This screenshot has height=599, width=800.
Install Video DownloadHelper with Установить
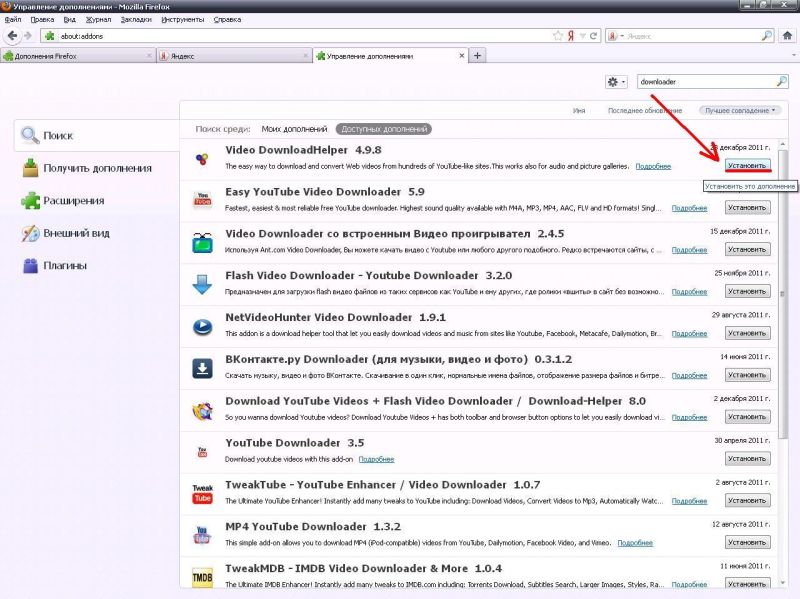(747, 165)
